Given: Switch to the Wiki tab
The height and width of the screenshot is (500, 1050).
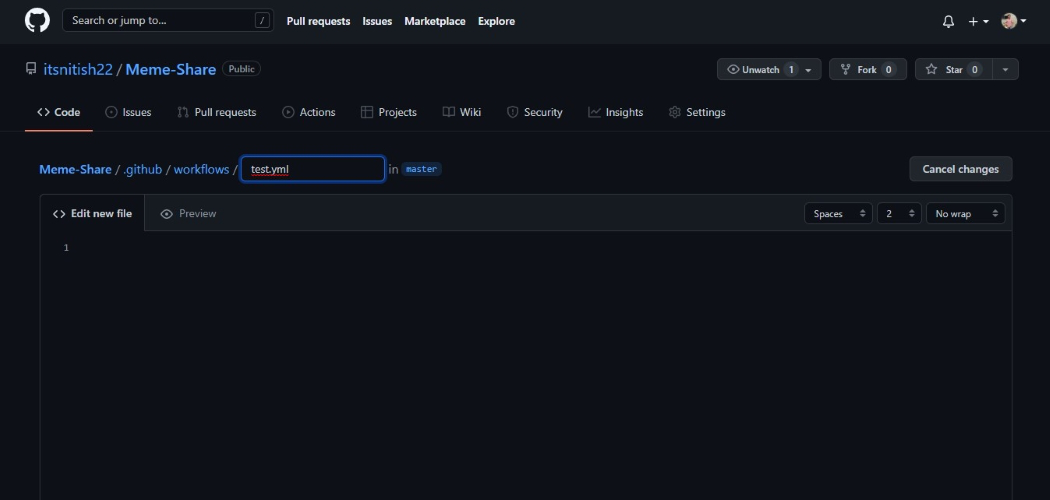Looking at the screenshot, I should [x=461, y=112].
